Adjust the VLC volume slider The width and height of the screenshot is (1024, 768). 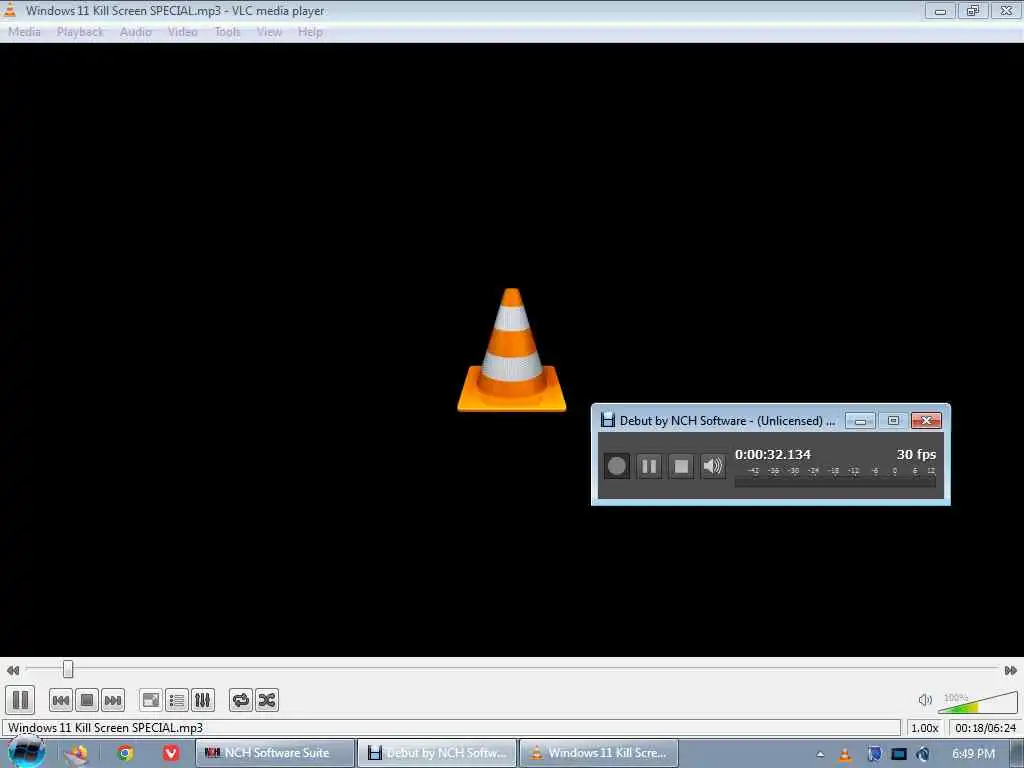pos(978,703)
